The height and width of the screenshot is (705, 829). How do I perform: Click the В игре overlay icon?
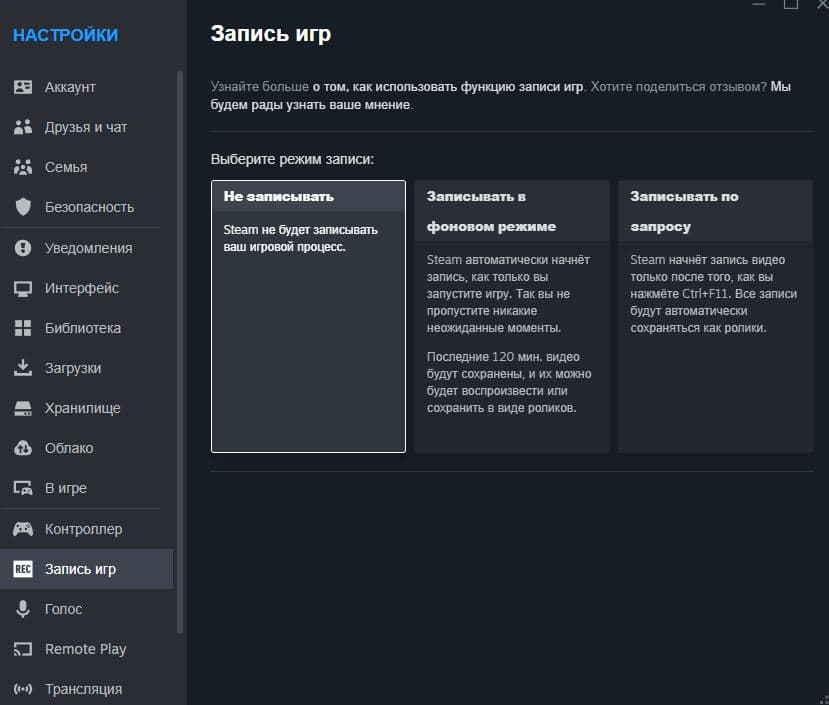click(23, 488)
